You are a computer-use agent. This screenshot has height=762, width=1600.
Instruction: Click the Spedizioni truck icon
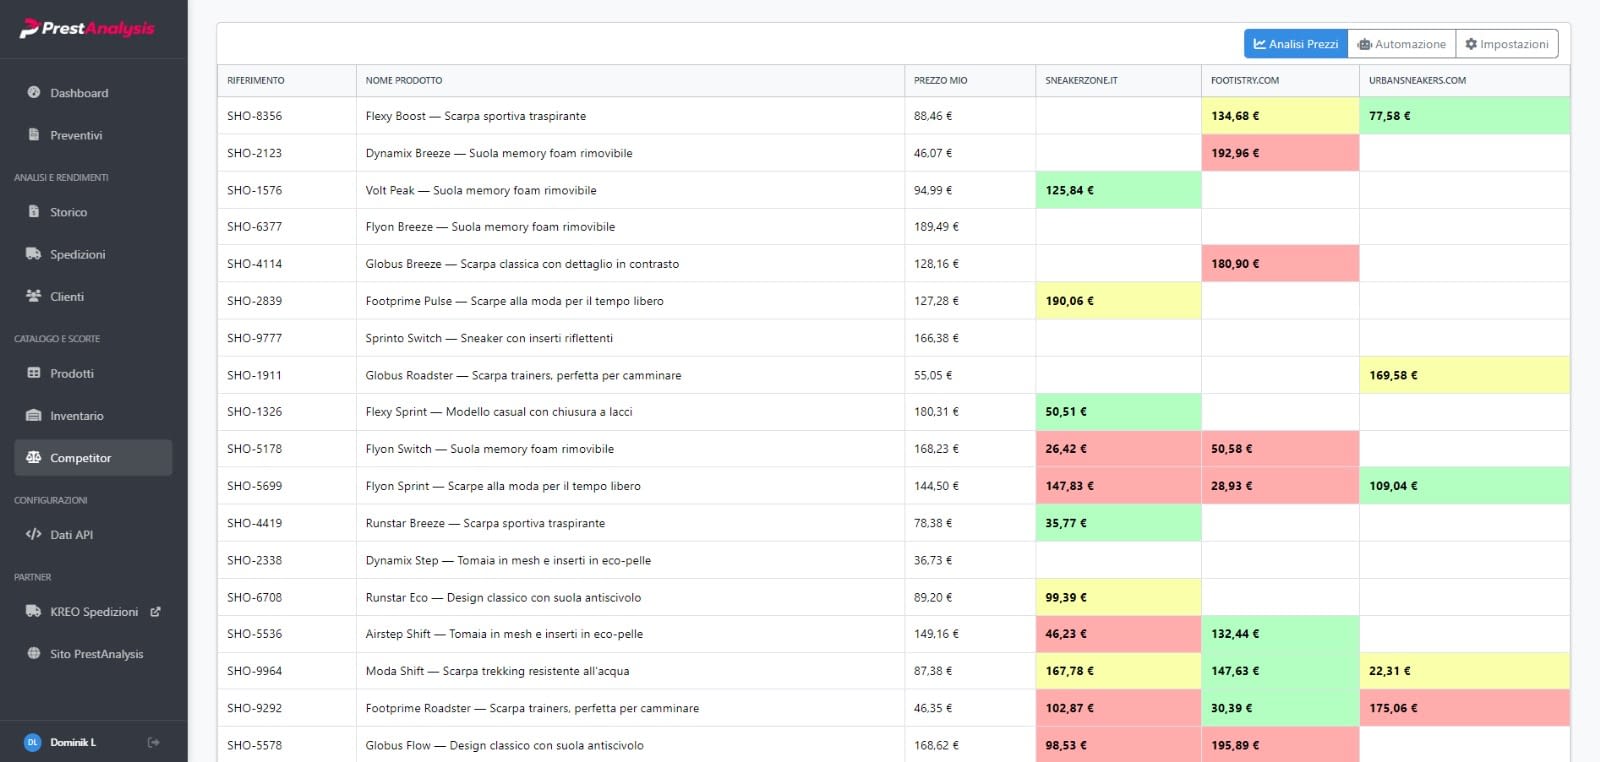[34, 254]
